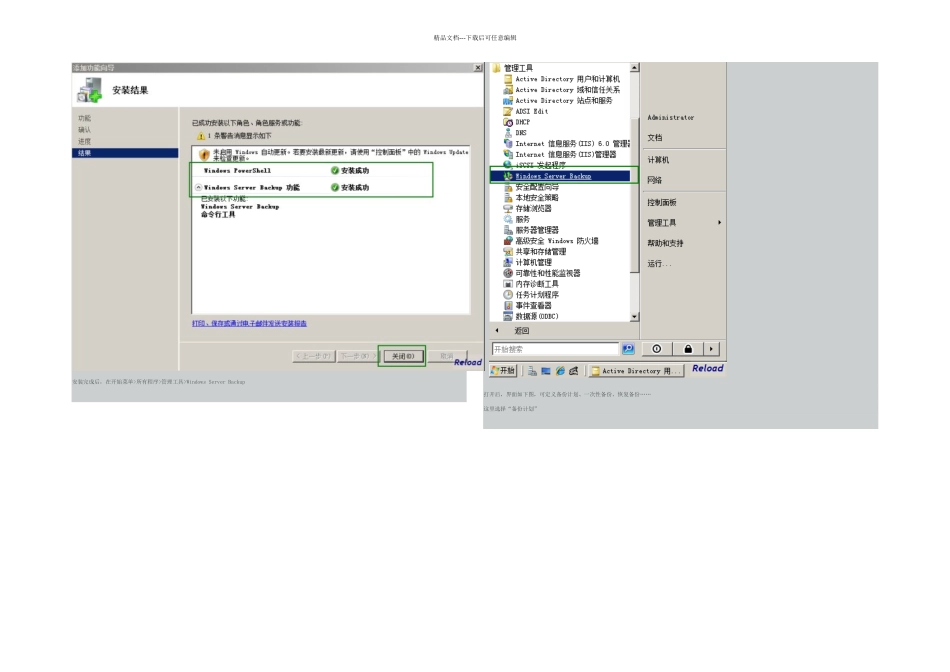Click the Active Directory 用... taskbar button
The image size is (950, 672).
[x=637, y=371]
